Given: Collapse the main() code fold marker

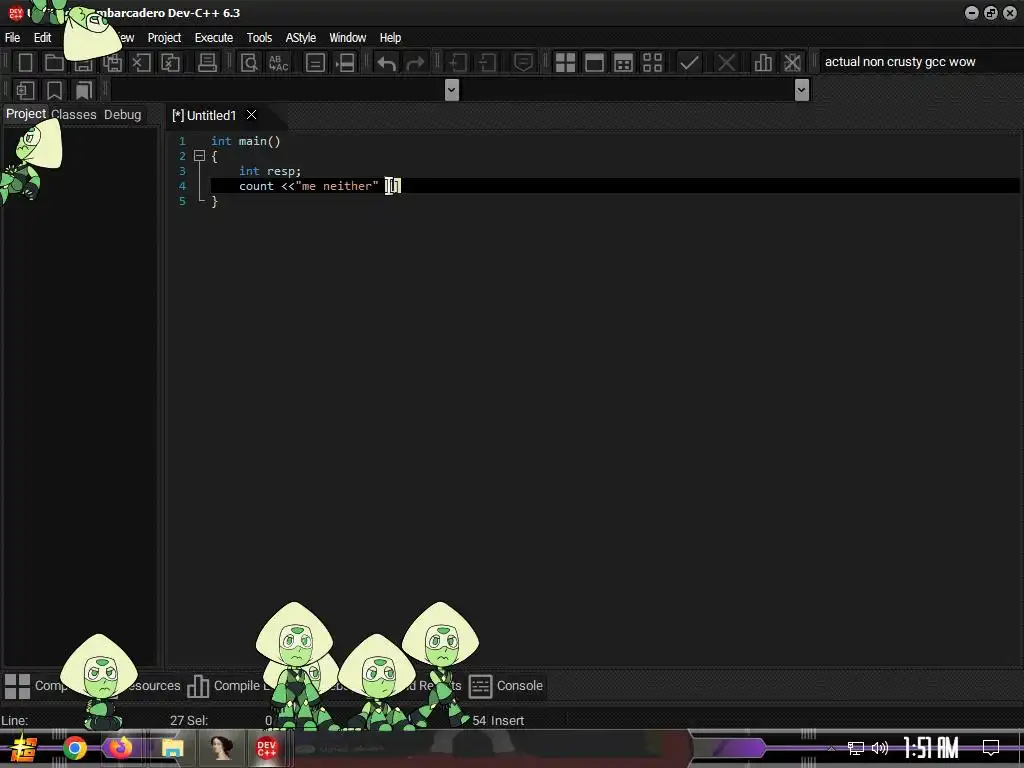Looking at the screenshot, I should (x=199, y=156).
